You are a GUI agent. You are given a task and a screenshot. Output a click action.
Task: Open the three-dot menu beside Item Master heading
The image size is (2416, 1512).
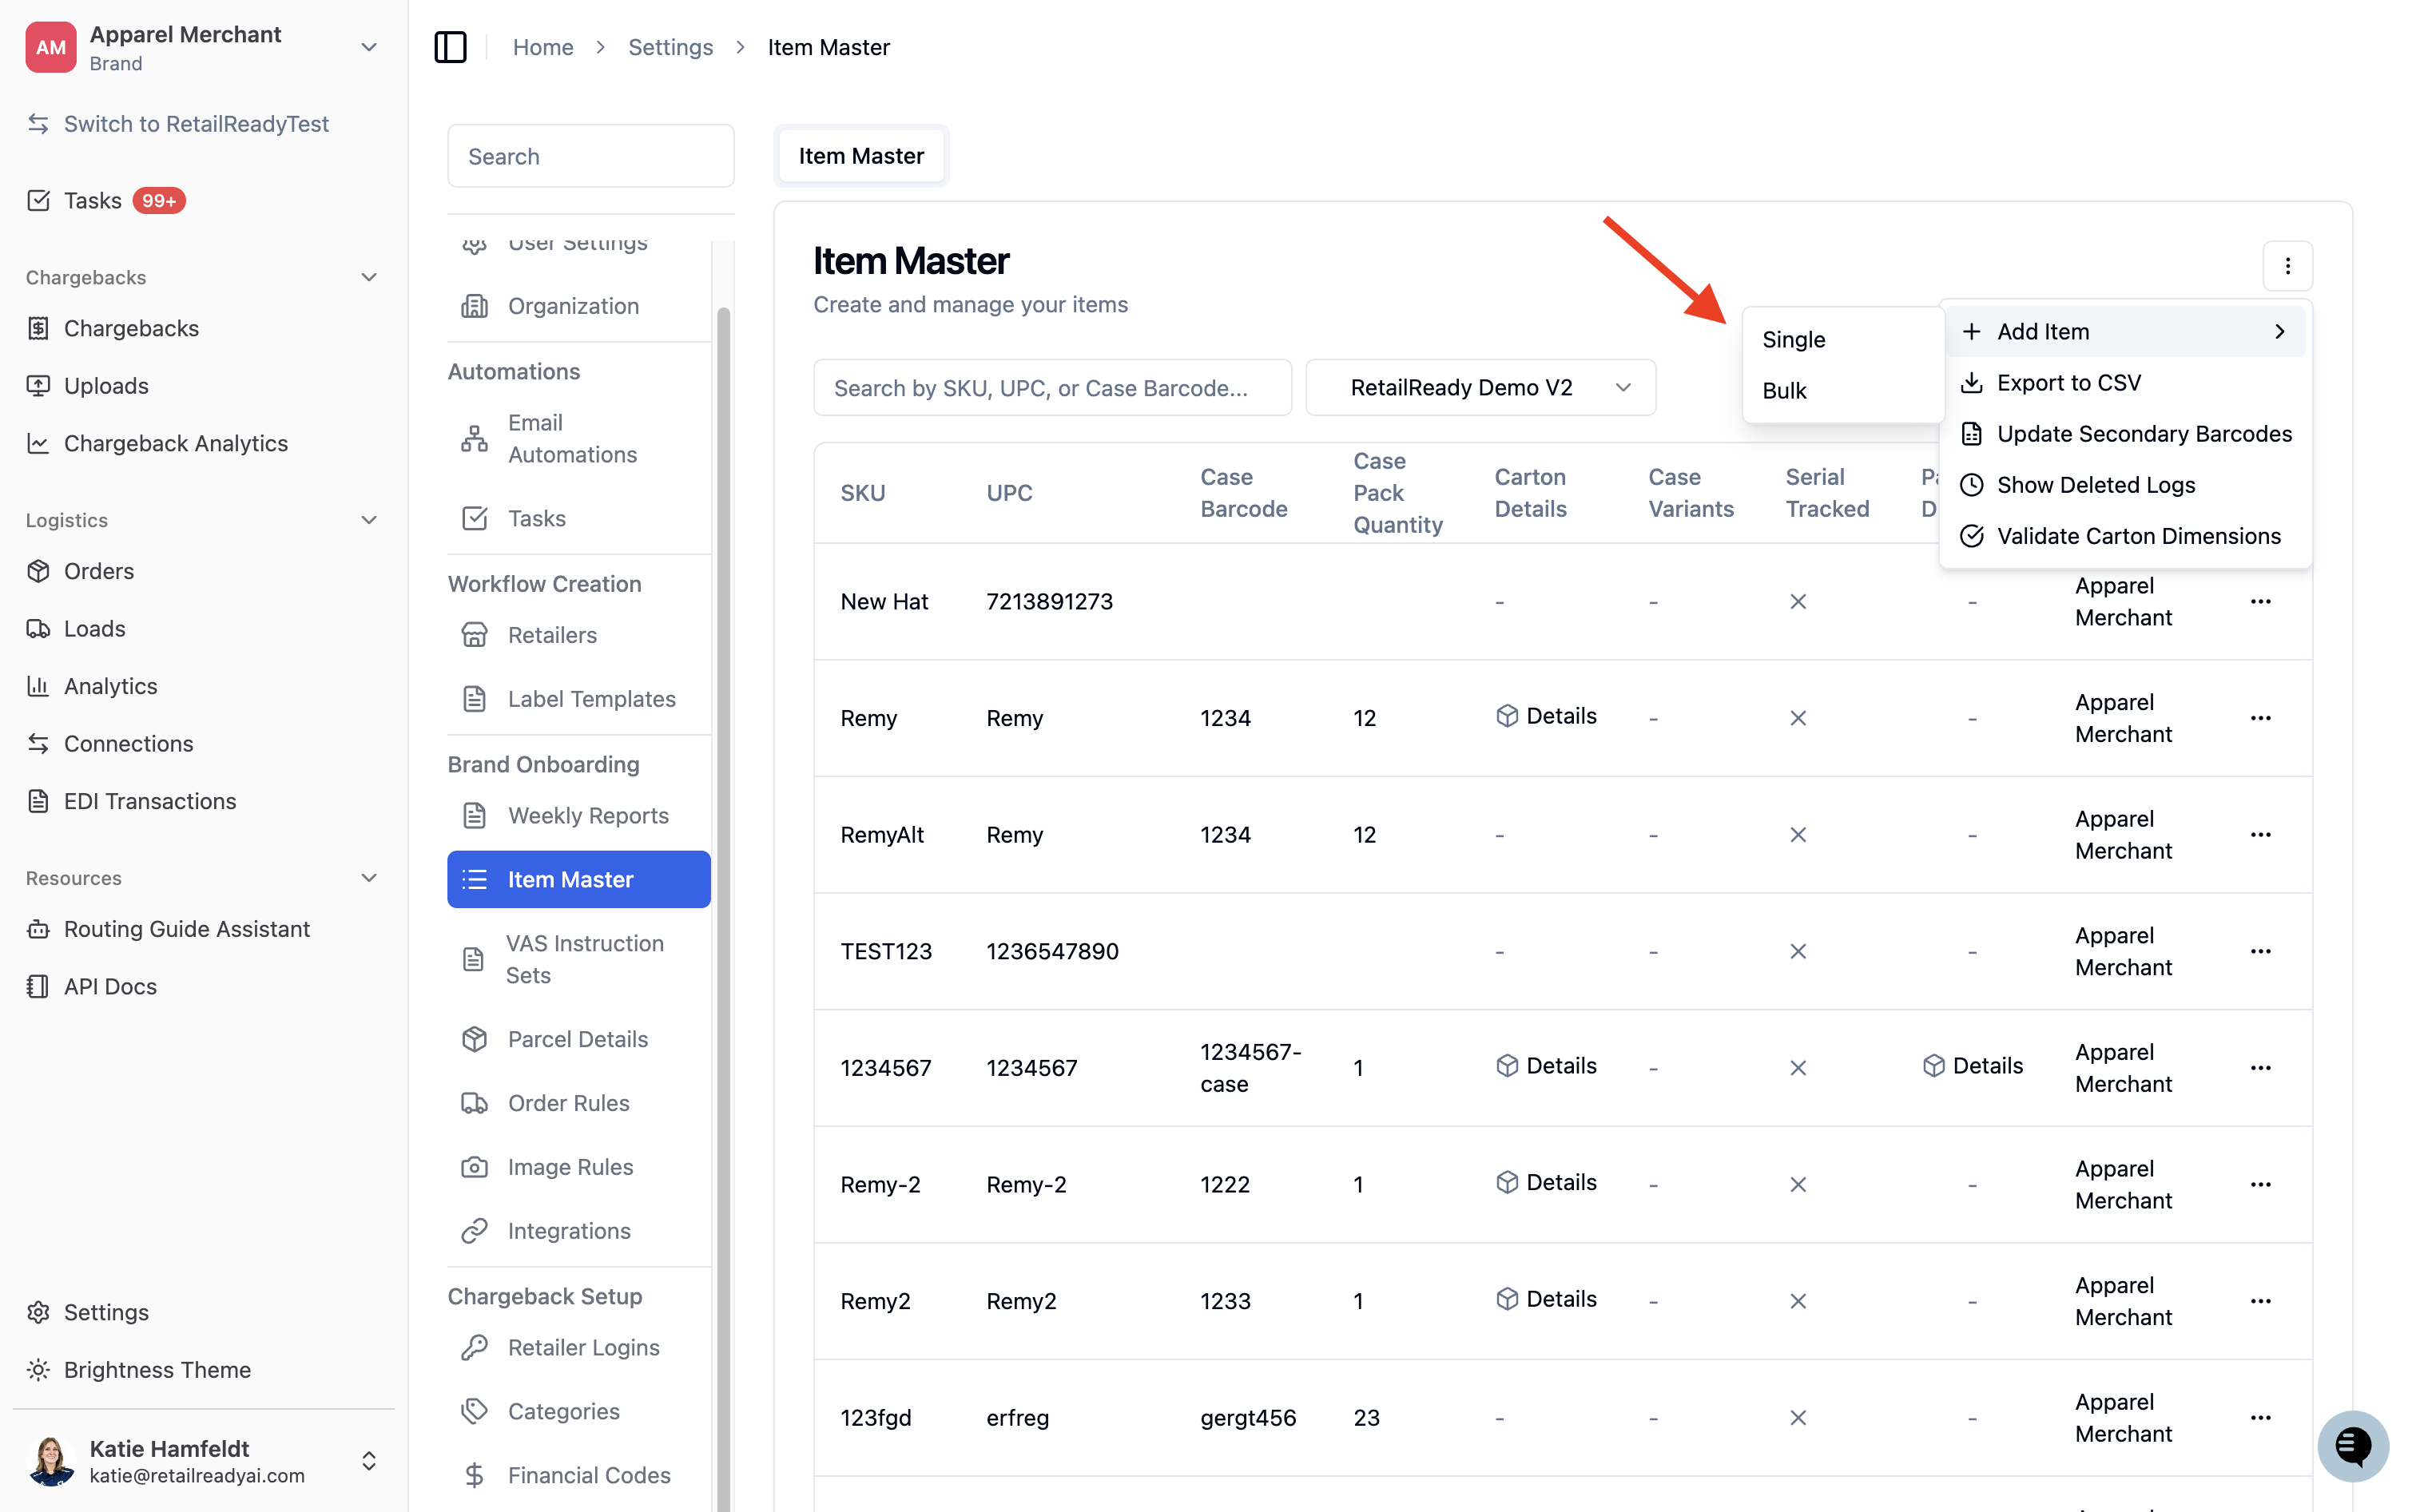click(2287, 265)
